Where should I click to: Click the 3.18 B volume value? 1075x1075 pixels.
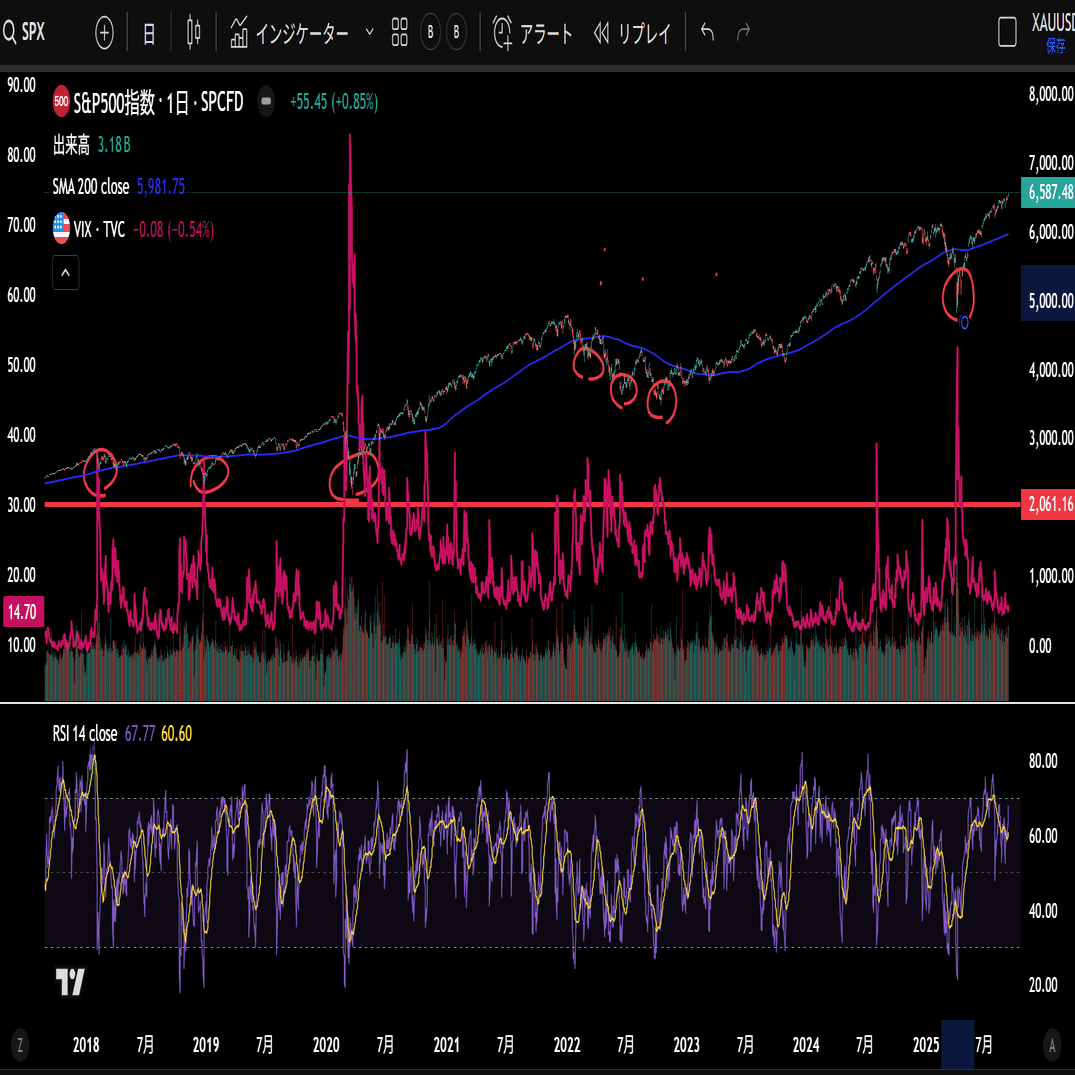click(x=114, y=145)
